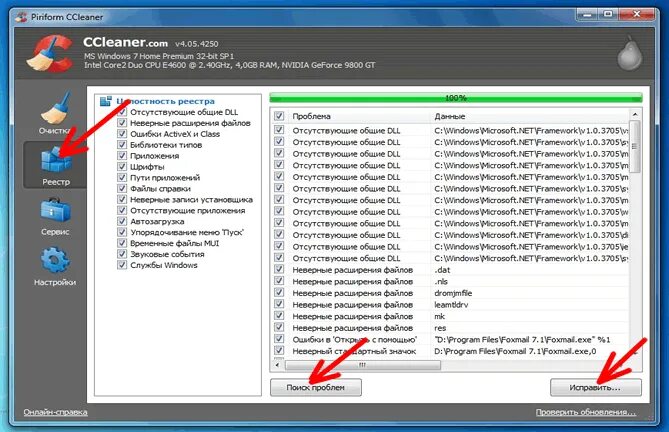Click the CCleaner.com title text
Image resolution: width=669 pixels, height=432 pixels.
pos(125,42)
